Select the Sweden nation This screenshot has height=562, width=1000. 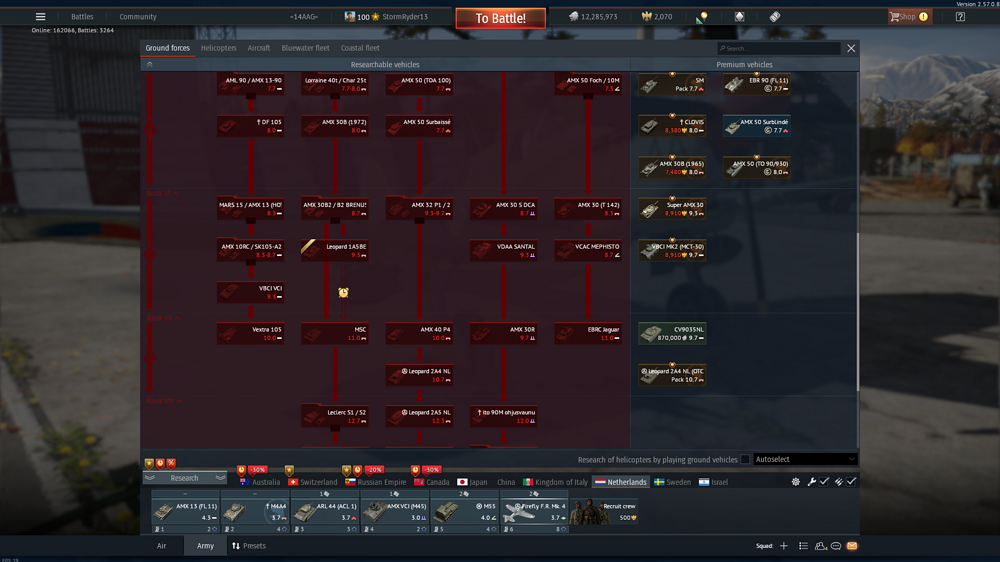[x=672, y=482]
